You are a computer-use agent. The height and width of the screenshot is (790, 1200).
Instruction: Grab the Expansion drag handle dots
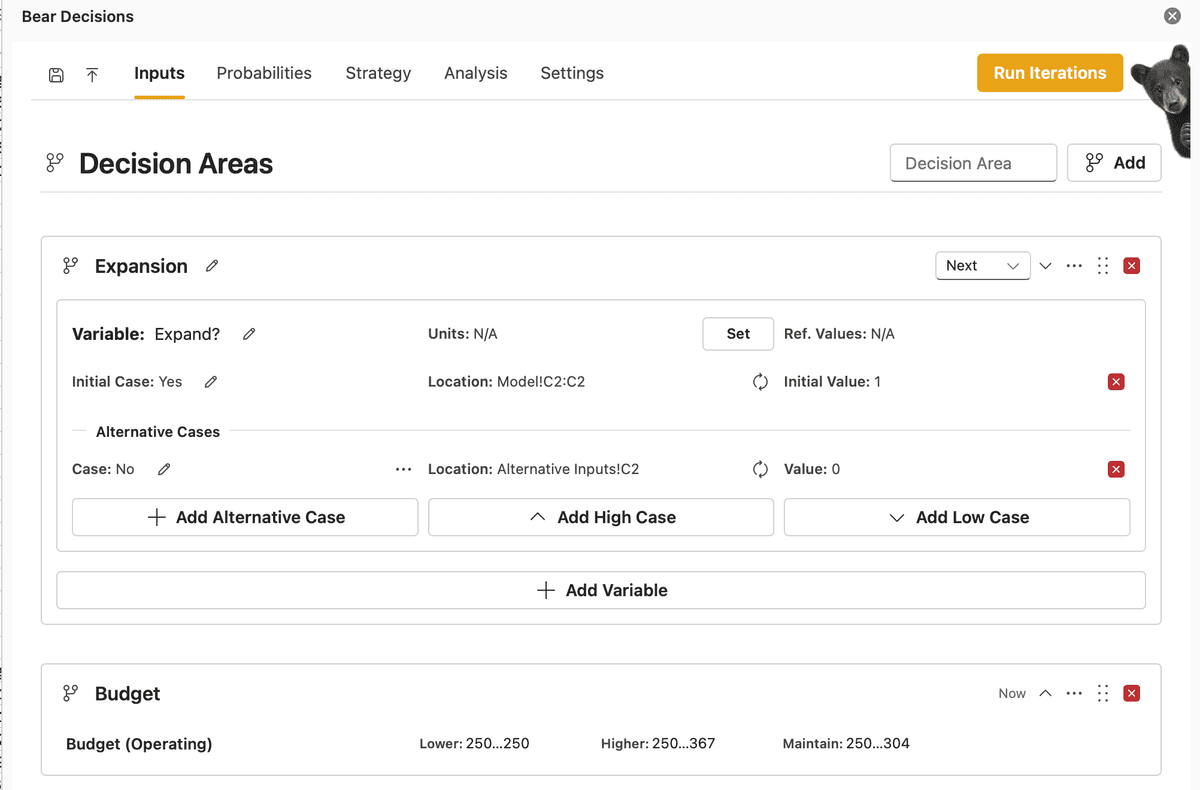pos(1103,266)
